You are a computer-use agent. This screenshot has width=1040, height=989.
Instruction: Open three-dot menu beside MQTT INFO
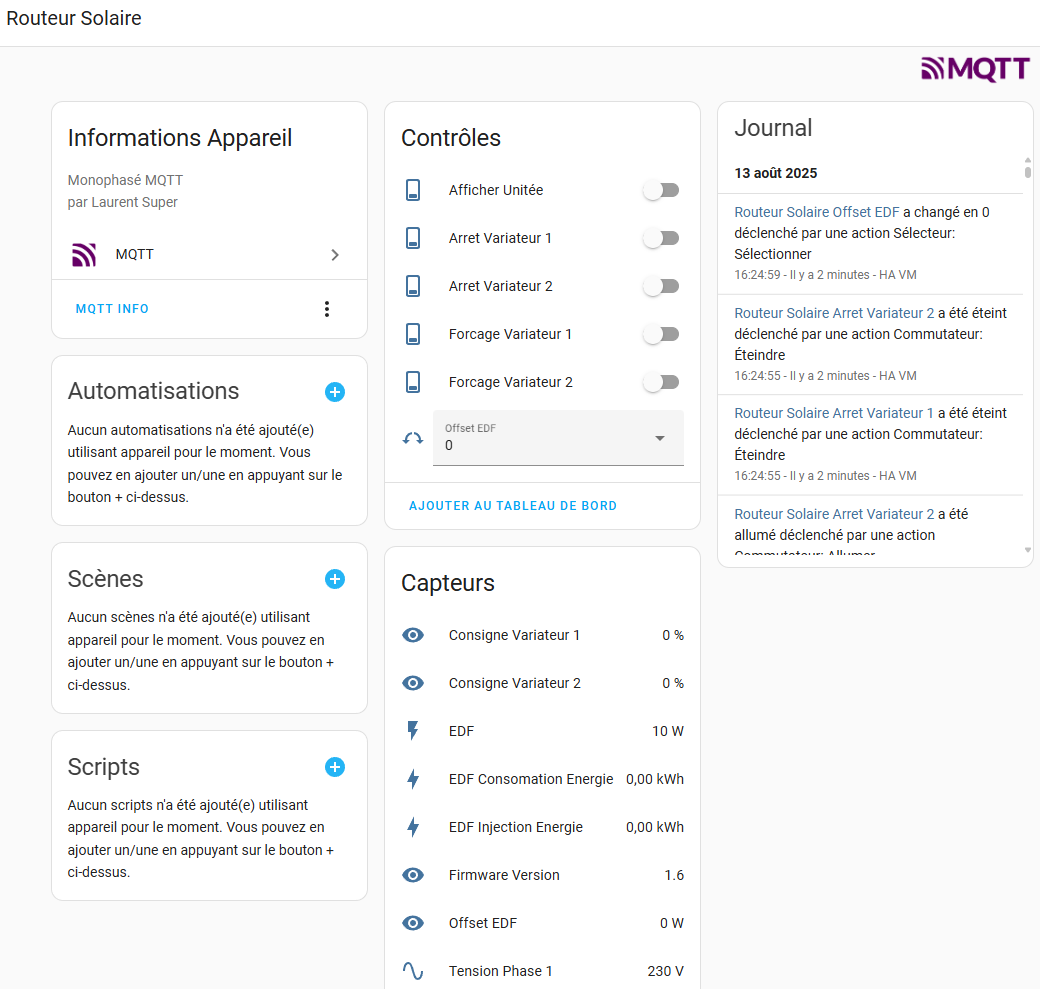(326, 309)
